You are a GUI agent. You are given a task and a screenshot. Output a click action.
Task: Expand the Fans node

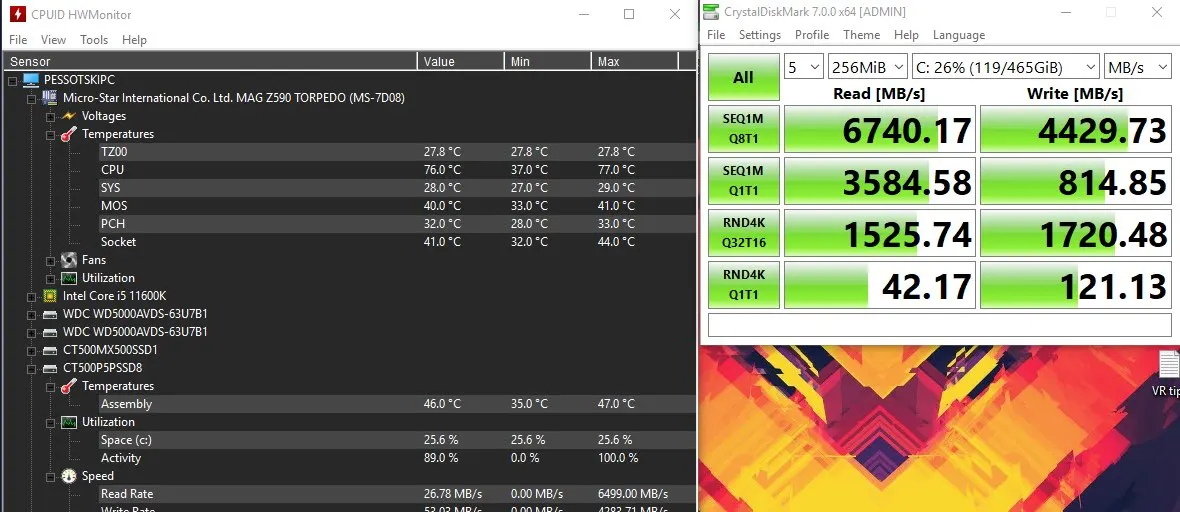[x=50, y=261]
